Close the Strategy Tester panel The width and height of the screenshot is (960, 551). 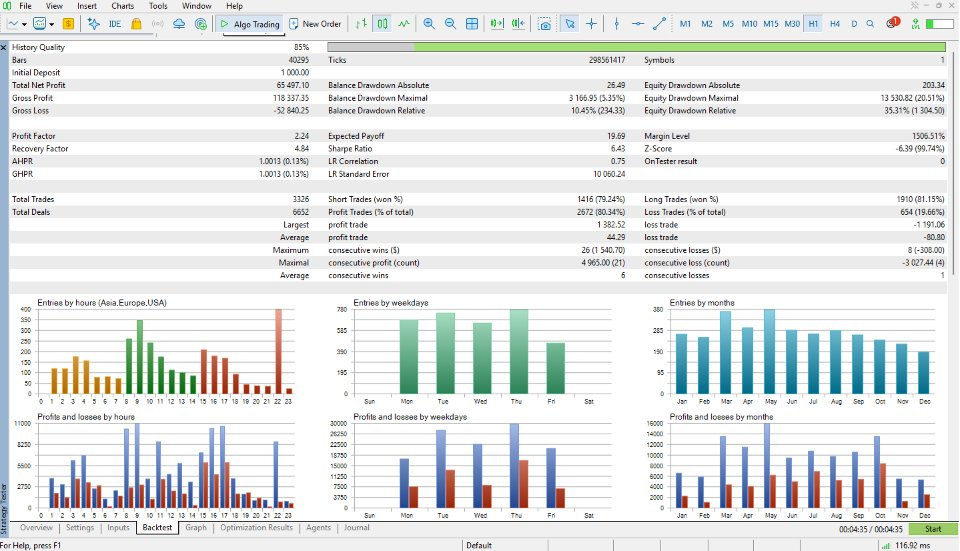click(4, 47)
